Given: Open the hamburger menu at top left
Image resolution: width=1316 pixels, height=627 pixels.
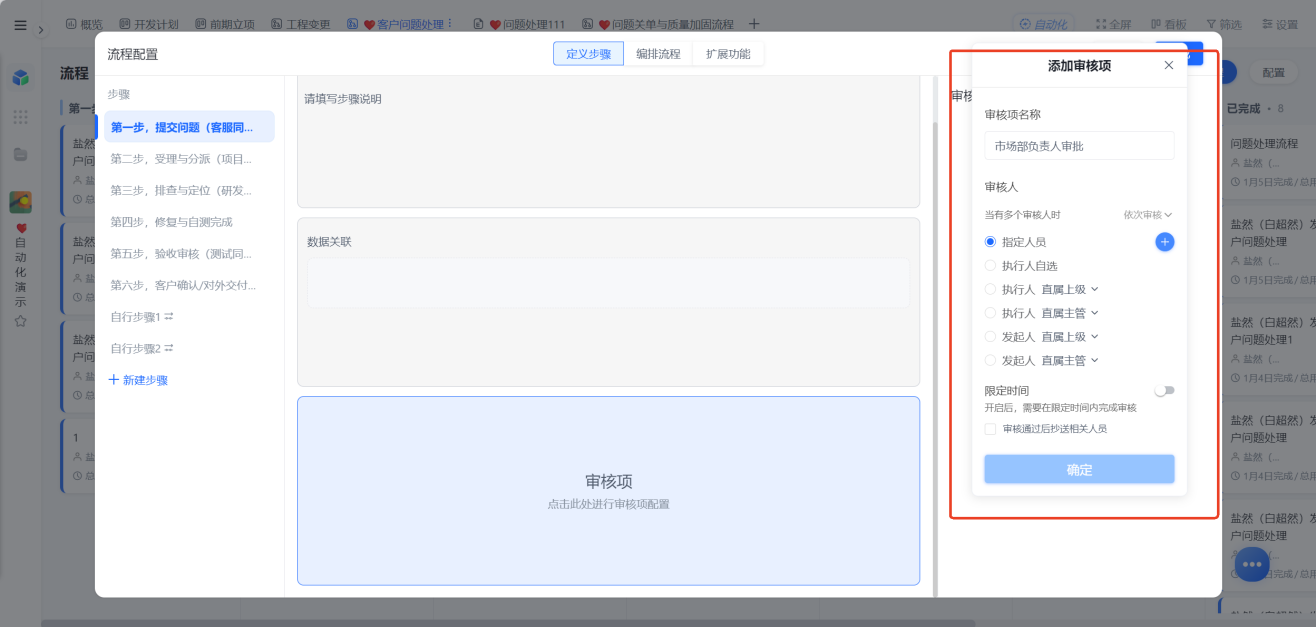Looking at the screenshot, I should coord(20,24).
